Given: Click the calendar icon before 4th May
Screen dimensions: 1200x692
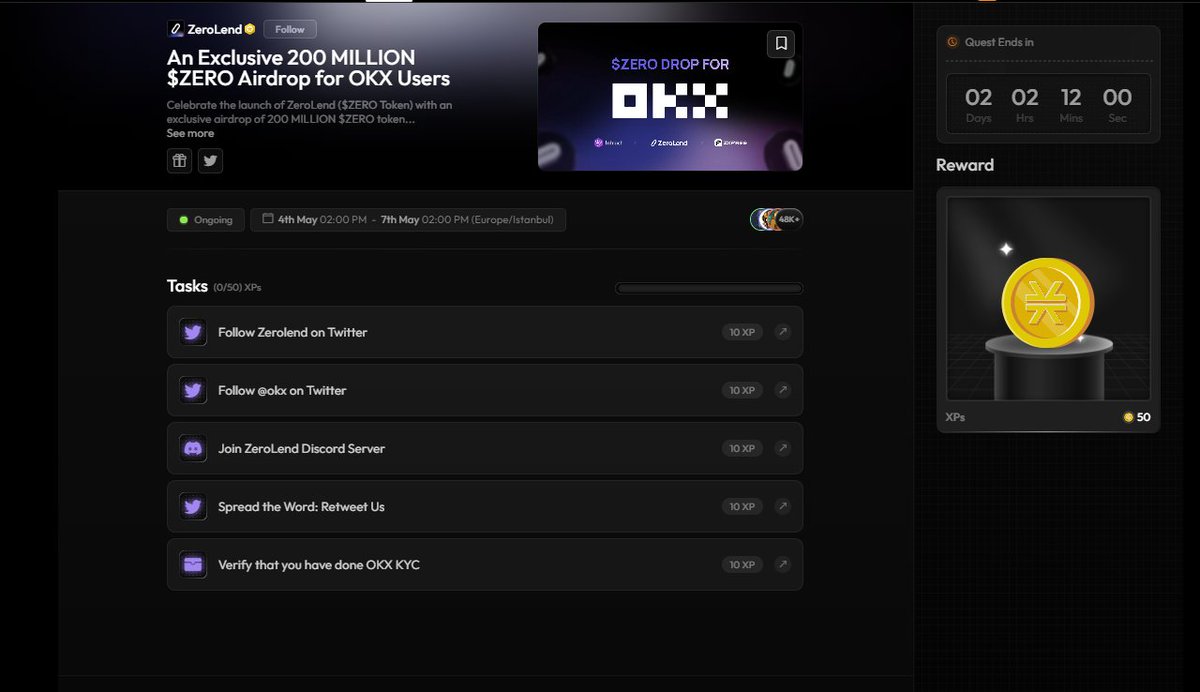Looking at the screenshot, I should point(268,219).
